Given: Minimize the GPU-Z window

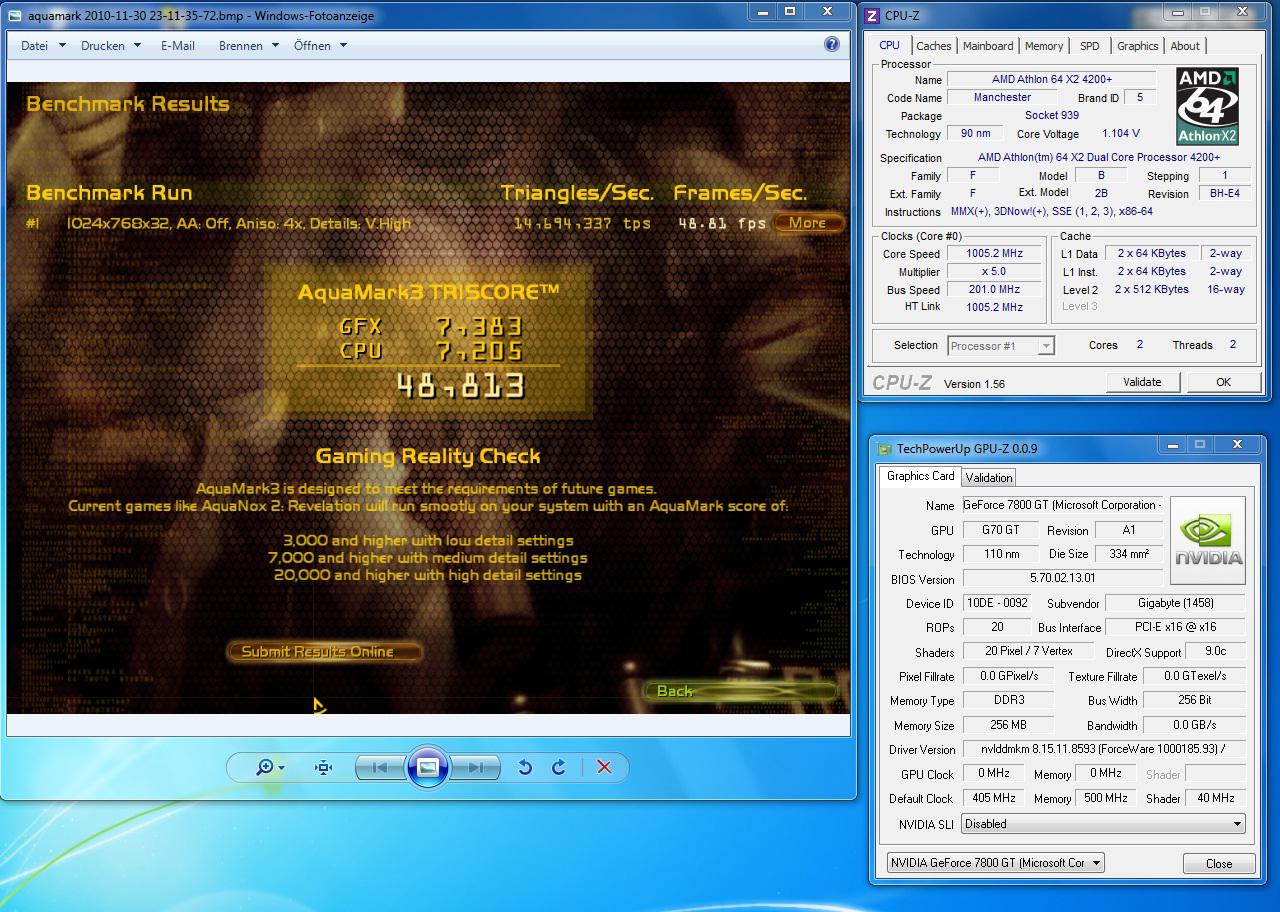Looking at the screenshot, I should (x=1171, y=444).
